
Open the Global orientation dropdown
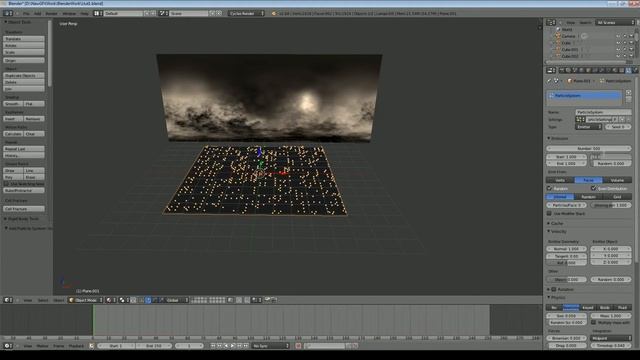coord(177,300)
